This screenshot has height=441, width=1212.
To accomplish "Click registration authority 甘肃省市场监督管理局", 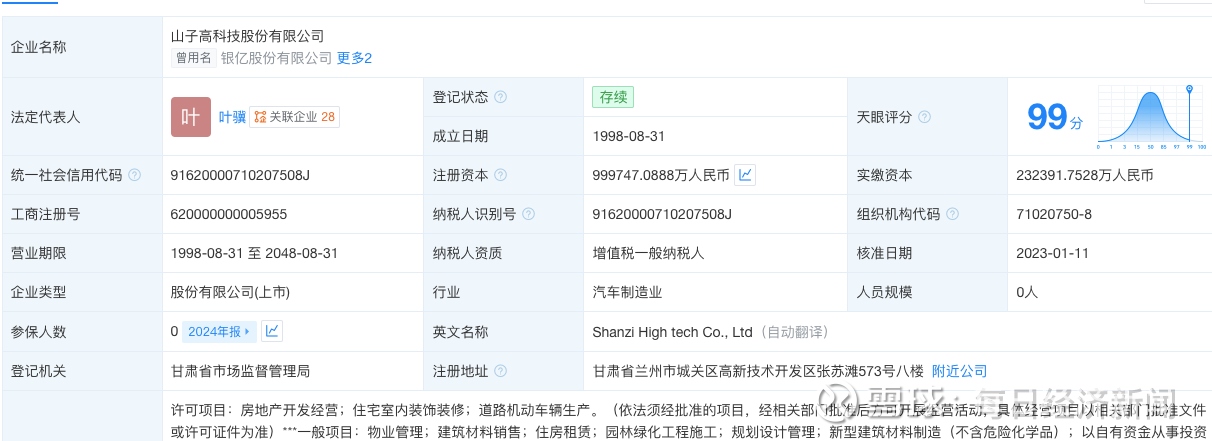I will pos(240,371).
